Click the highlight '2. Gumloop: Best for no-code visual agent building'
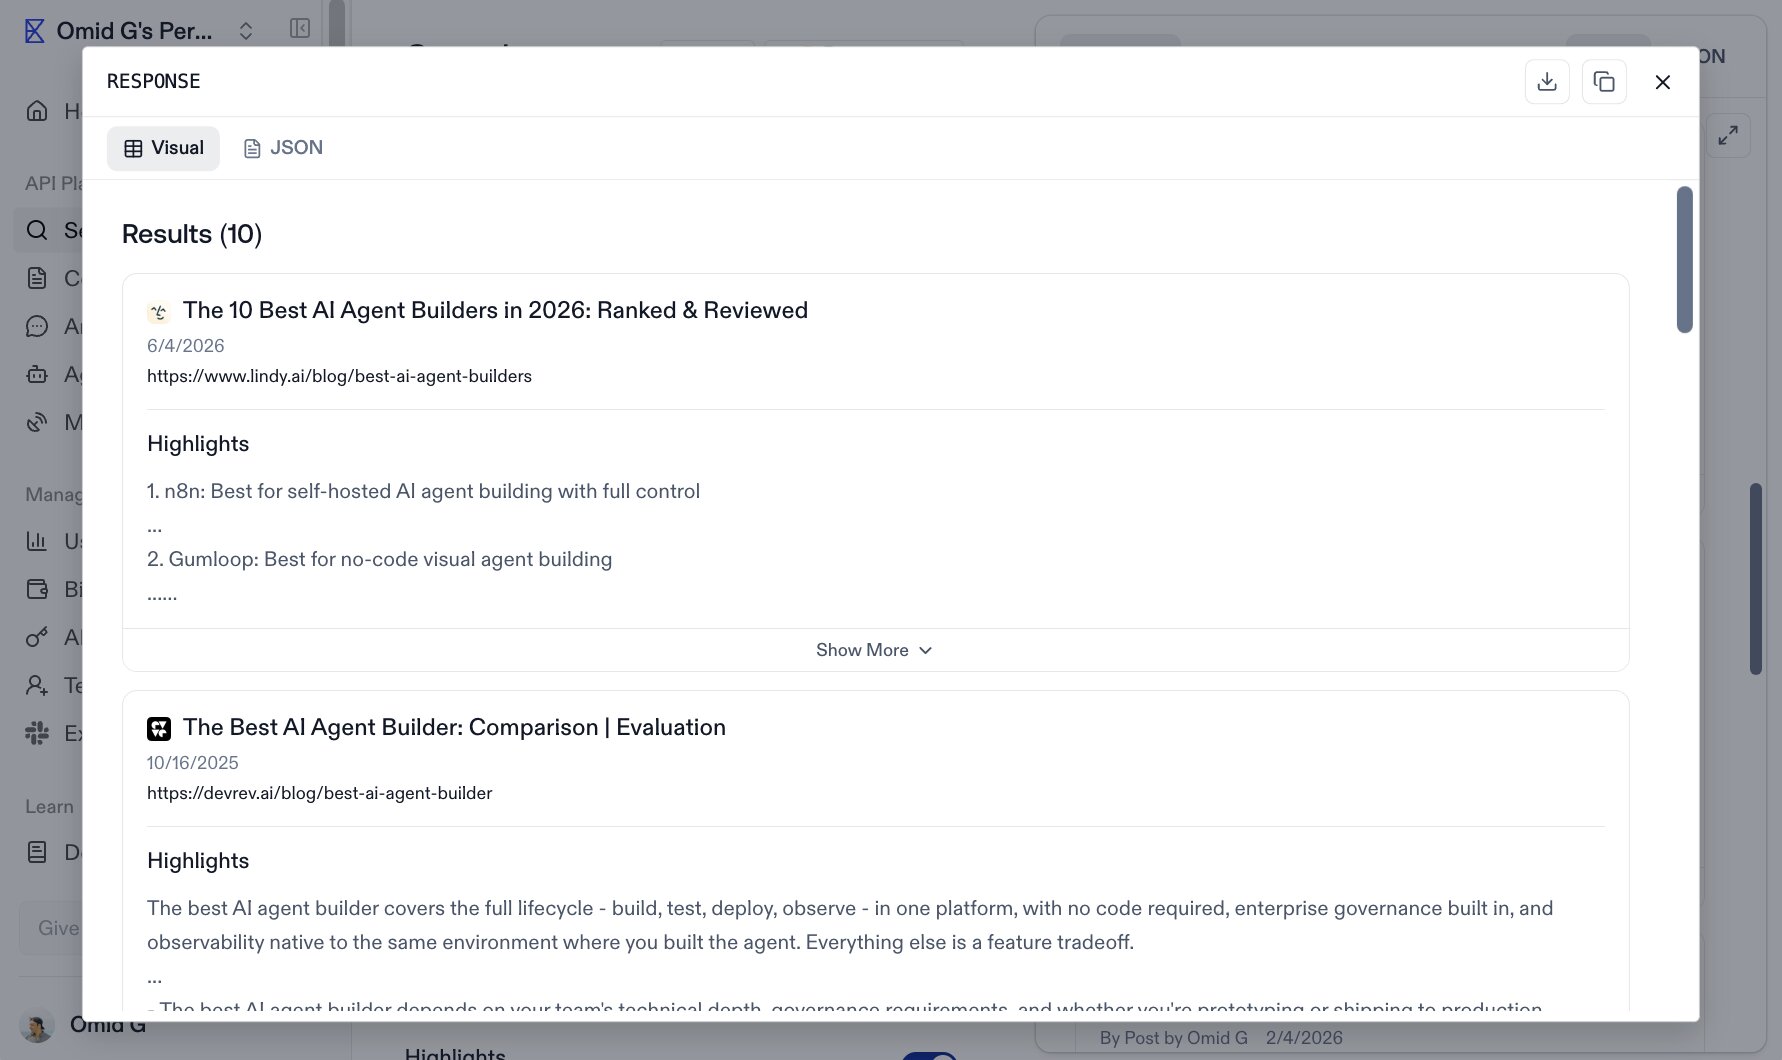 (x=379, y=559)
